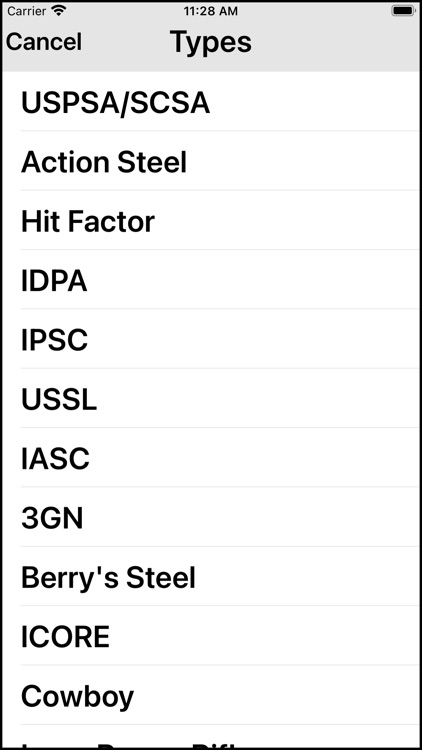The width and height of the screenshot is (422, 750).
Task: Choose the USSL type
Action: pyautogui.click(x=211, y=398)
